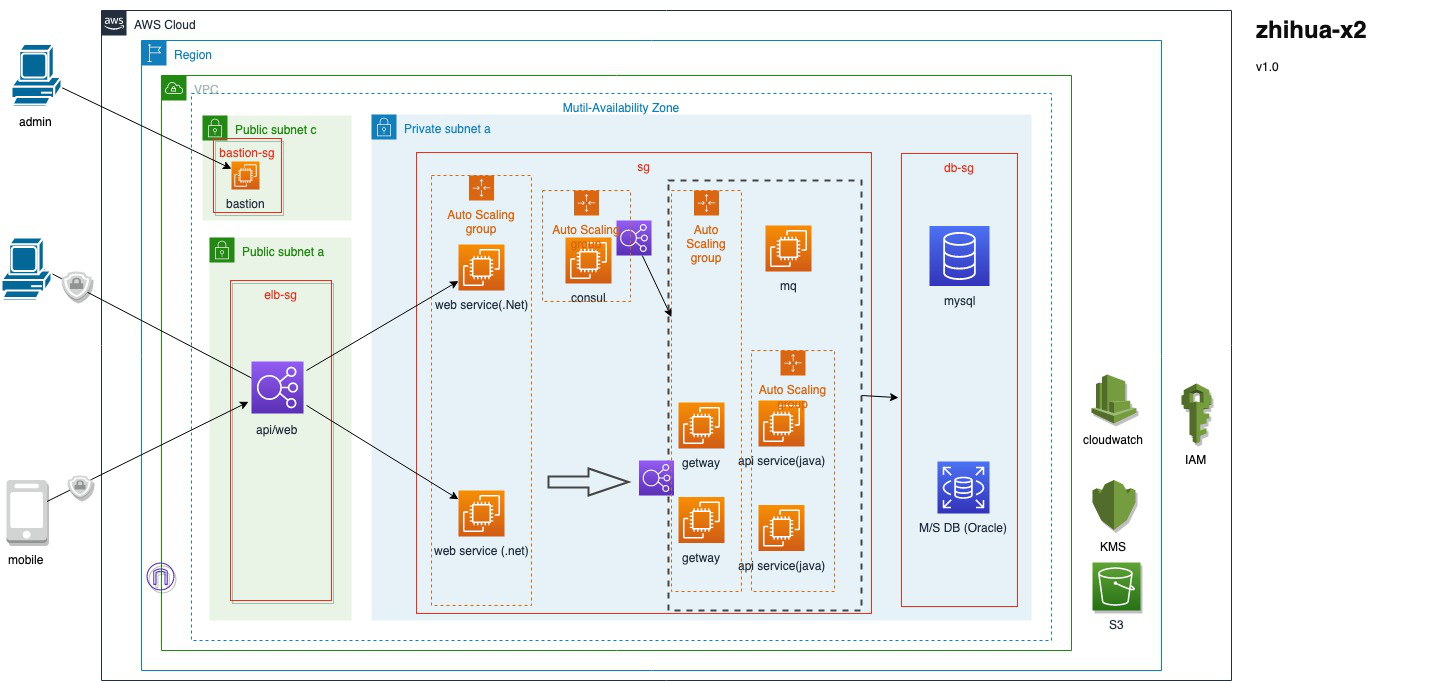Click the Auto Scaling icon above web service(.Net)
This screenshot has width=1444, height=681.
click(x=481, y=187)
